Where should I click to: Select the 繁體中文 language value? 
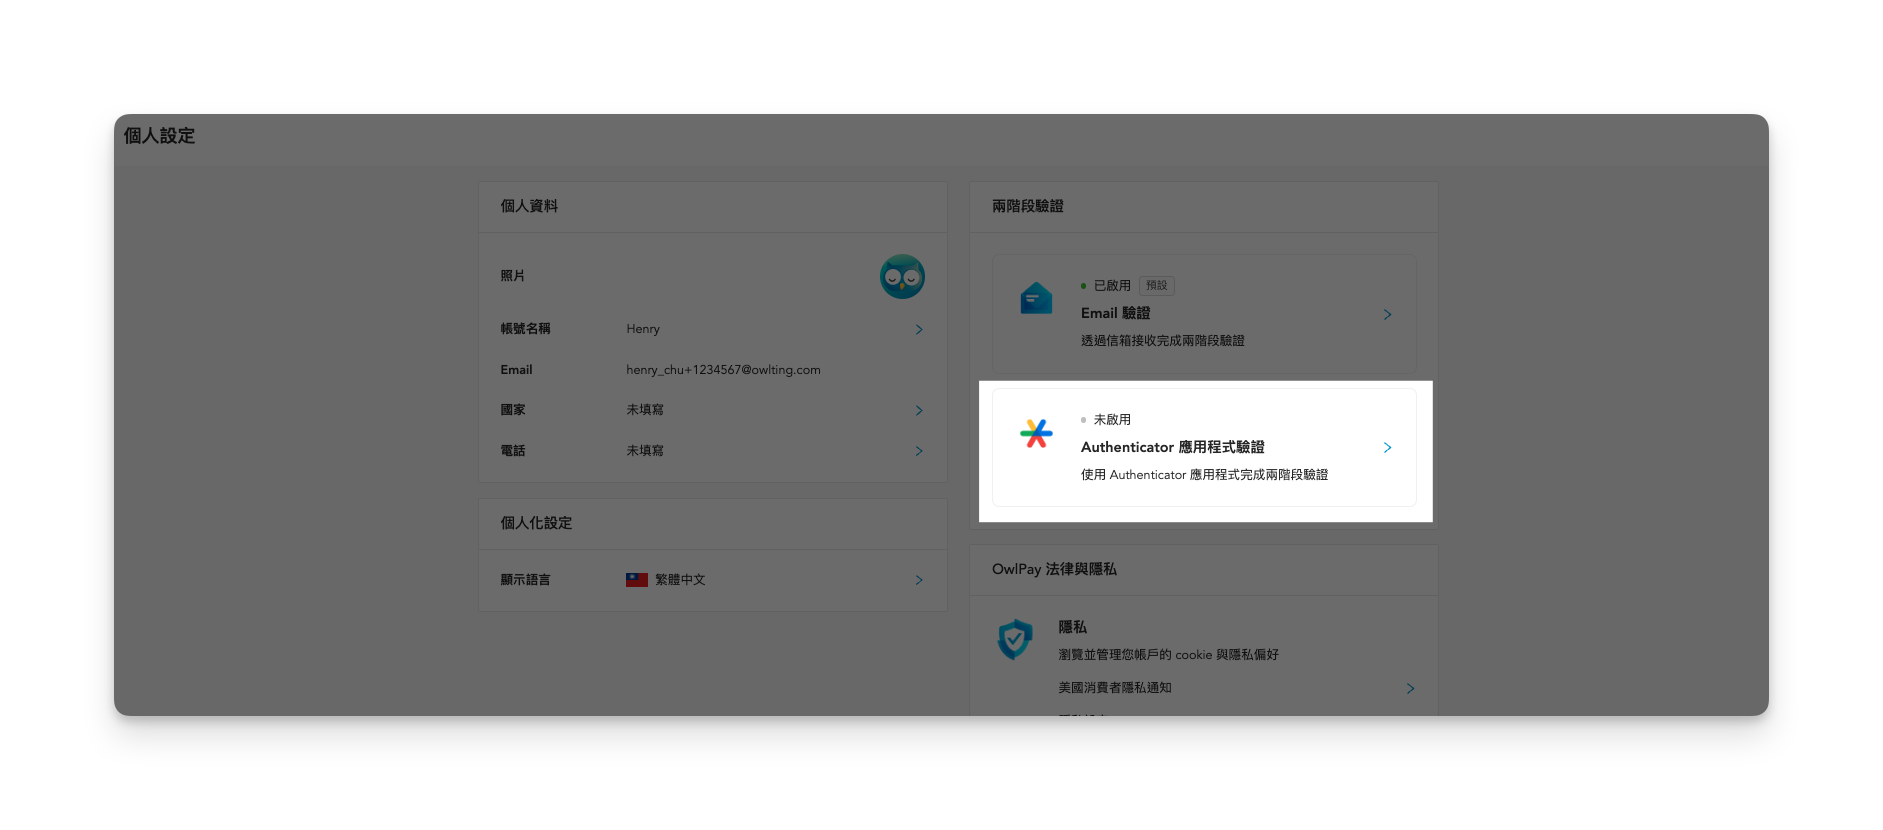tap(680, 580)
